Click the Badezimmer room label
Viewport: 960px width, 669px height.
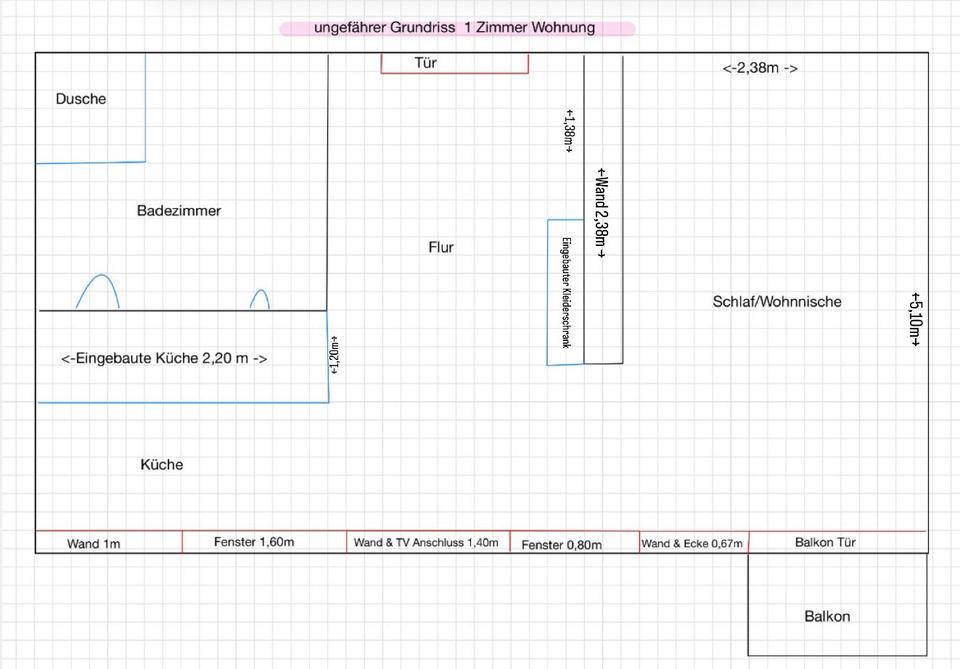coord(179,211)
